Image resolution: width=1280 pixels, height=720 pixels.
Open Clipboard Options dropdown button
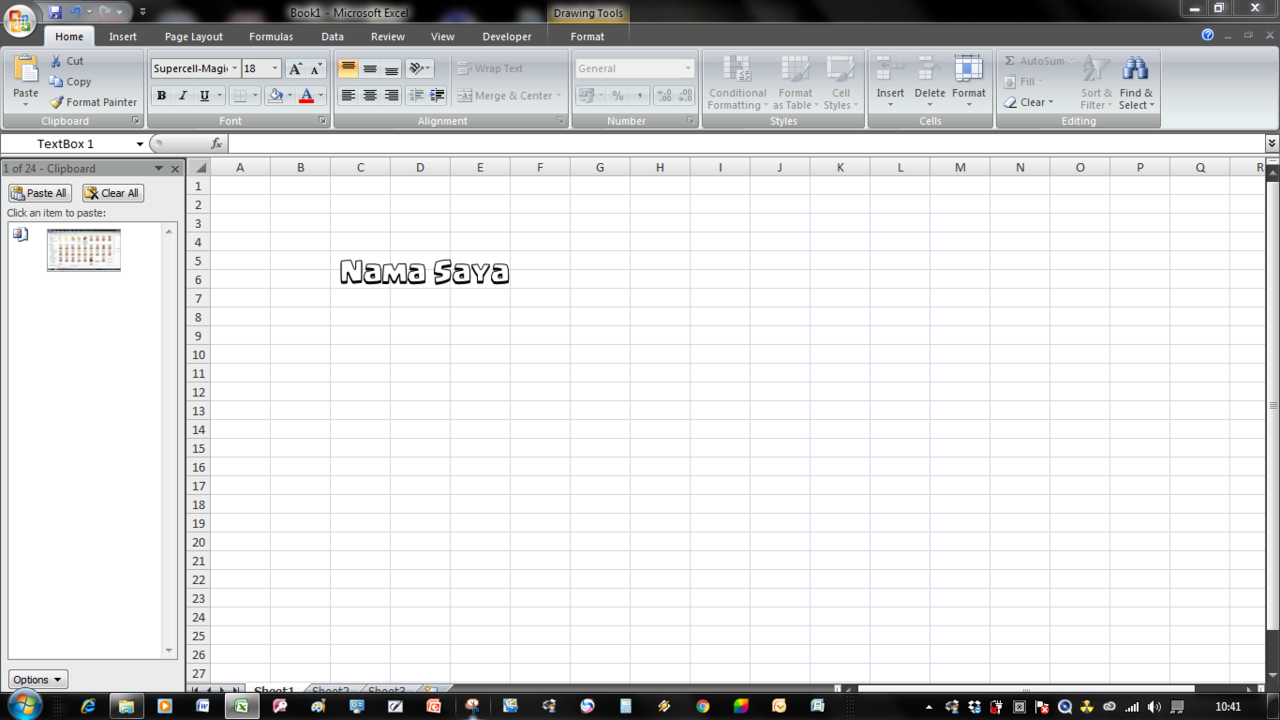click(38, 679)
